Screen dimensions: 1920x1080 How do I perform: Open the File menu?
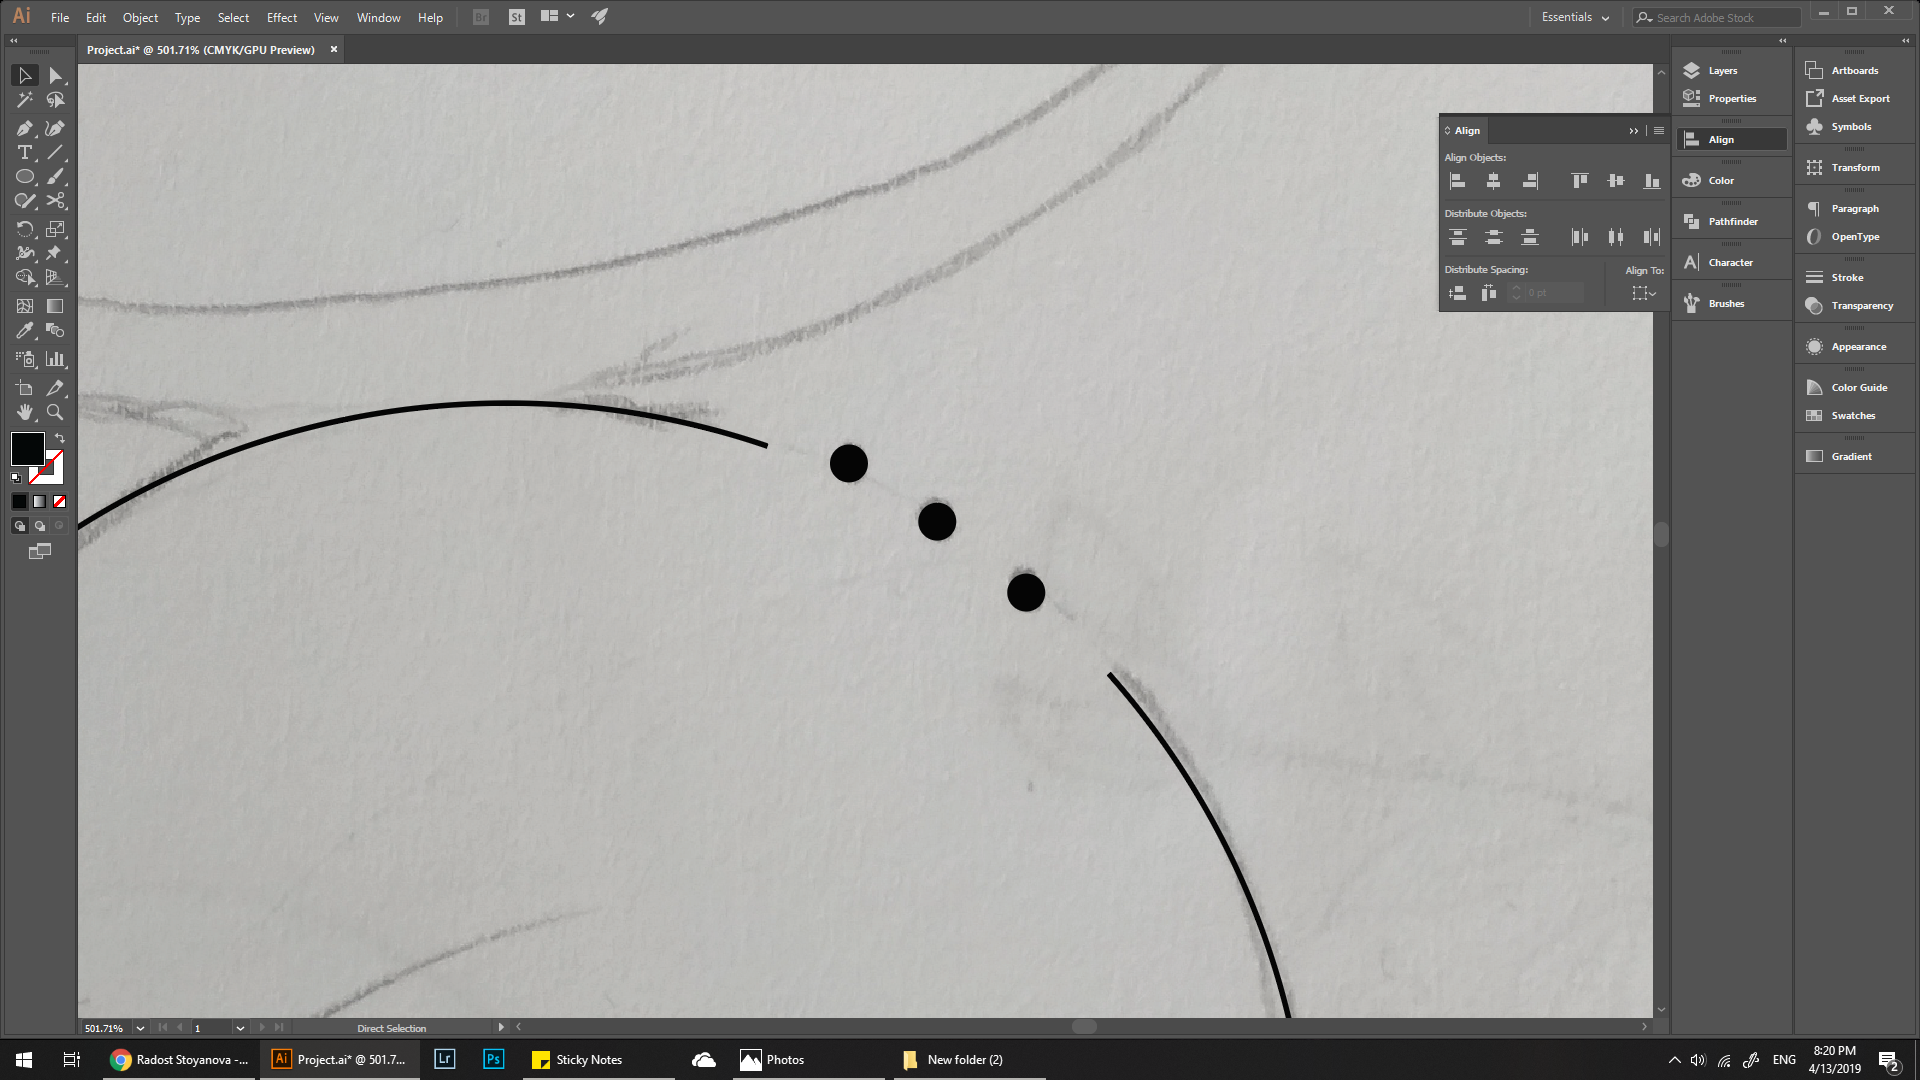[60, 18]
